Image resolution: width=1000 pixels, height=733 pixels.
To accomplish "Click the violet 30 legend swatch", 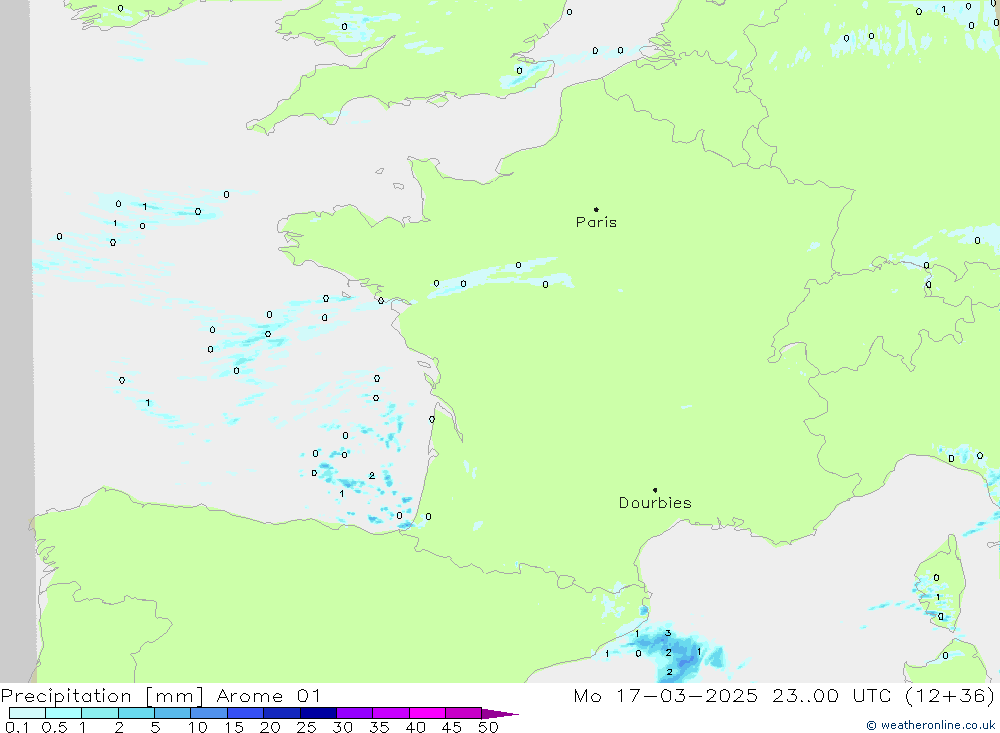I will [355, 713].
